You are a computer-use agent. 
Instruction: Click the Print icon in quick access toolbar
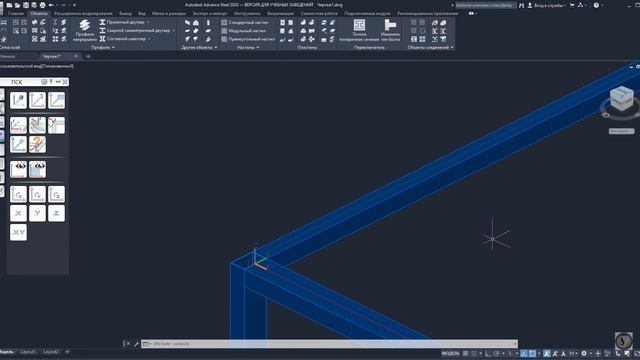(42, 5)
